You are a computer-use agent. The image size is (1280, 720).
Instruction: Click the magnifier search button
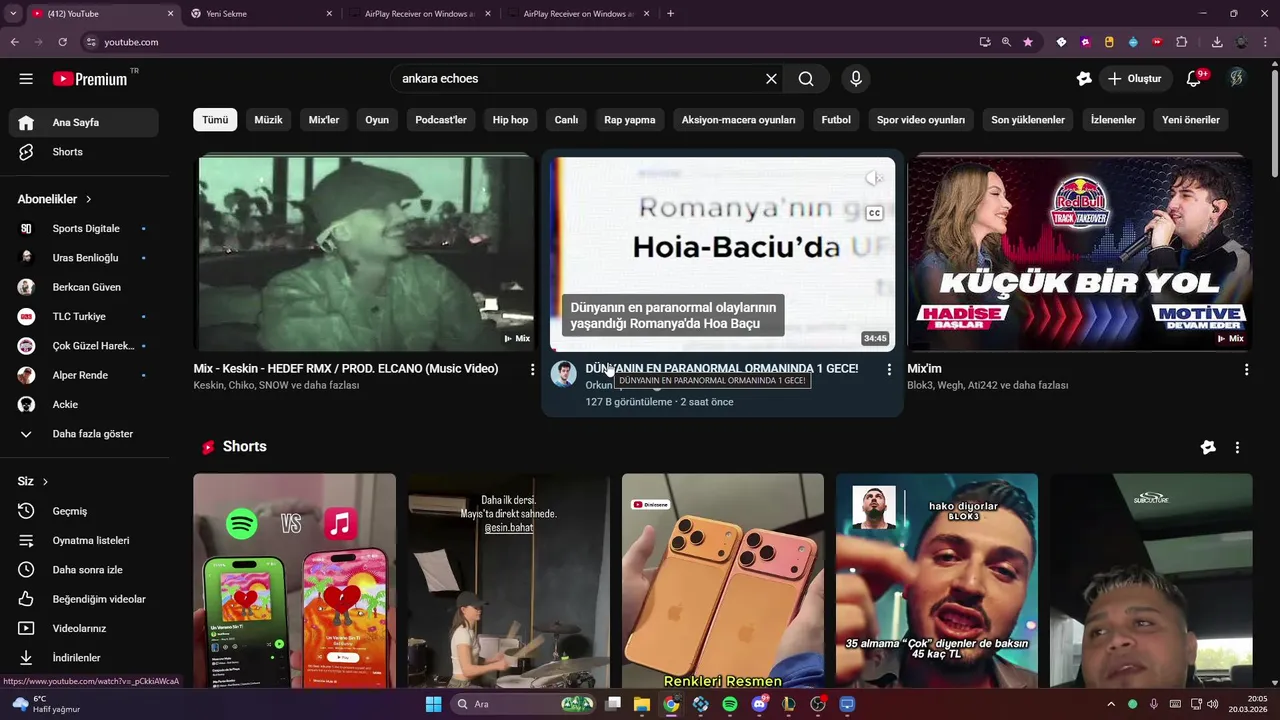(806, 79)
